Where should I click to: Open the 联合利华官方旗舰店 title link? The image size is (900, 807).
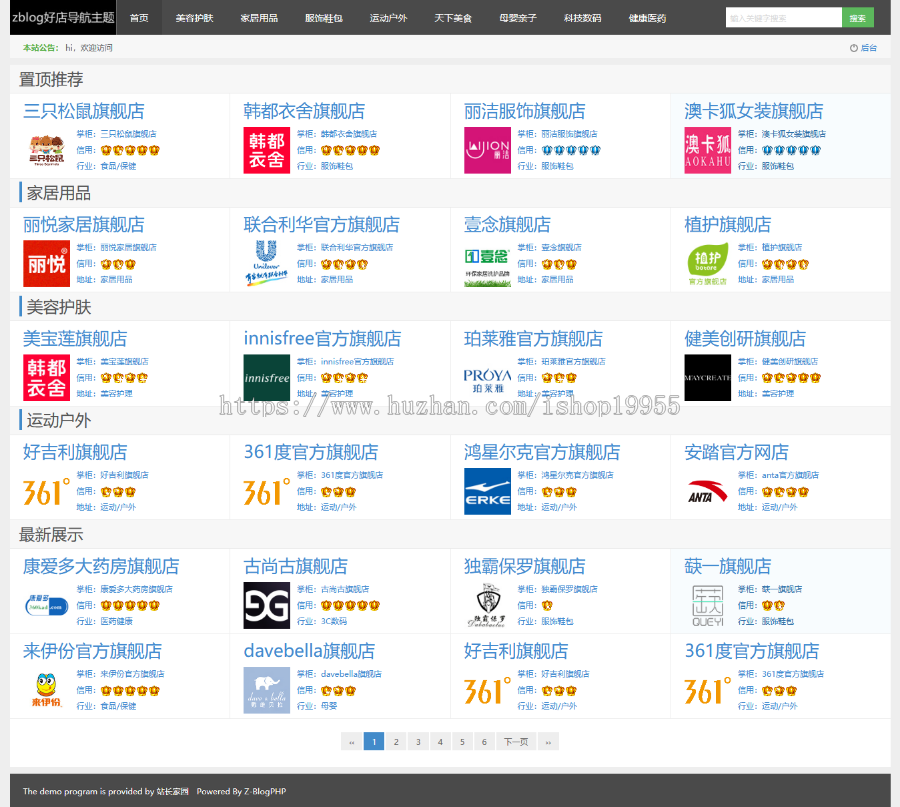321,224
